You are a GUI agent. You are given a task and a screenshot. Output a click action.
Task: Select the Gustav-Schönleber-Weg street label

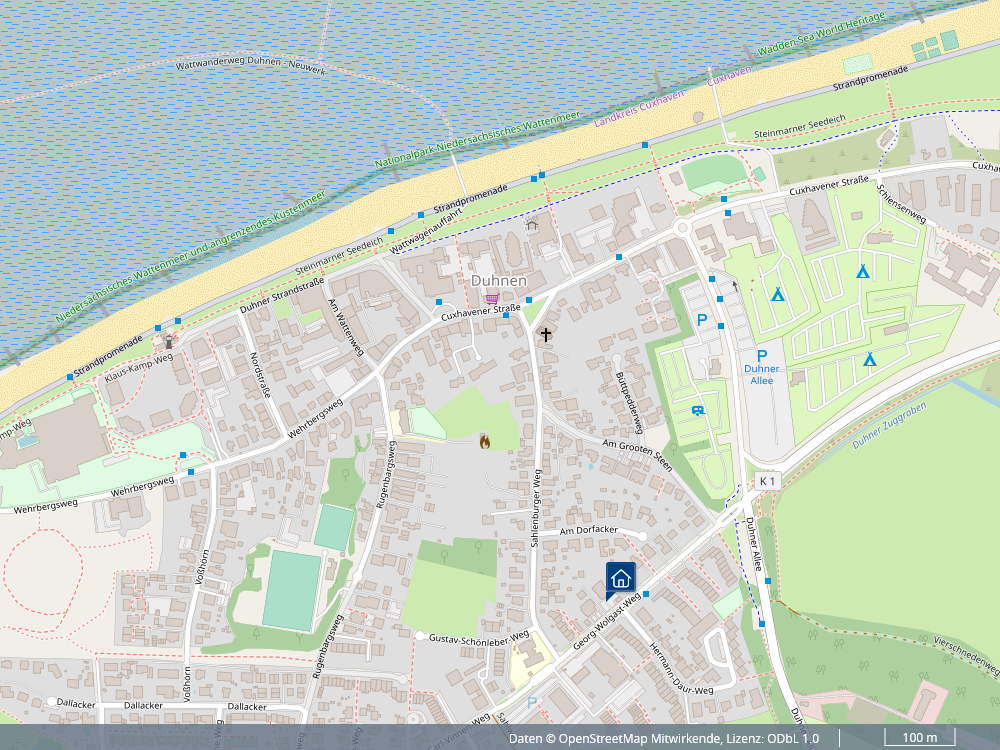pyautogui.click(x=478, y=637)
